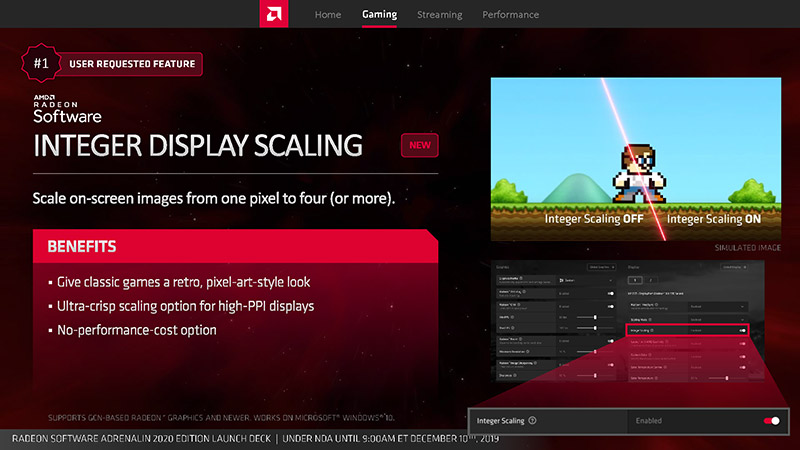Click the NEW badge beside the title
The image size is (800, 450).
419,145
